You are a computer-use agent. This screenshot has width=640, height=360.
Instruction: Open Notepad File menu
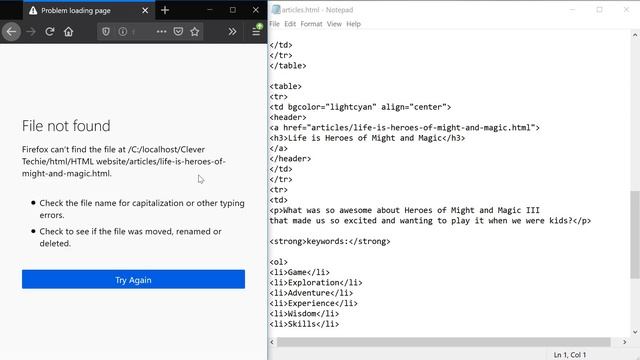tap(274, 24)
